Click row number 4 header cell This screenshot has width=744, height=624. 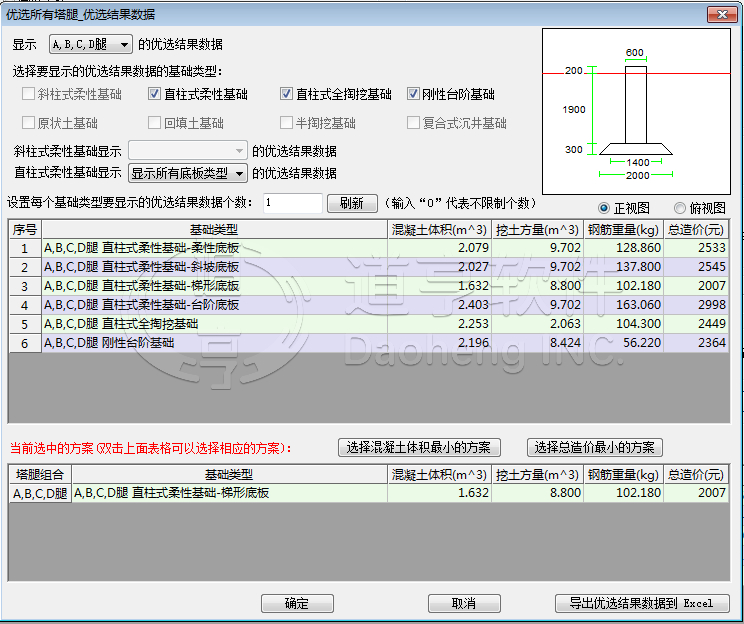coord(25,305)
